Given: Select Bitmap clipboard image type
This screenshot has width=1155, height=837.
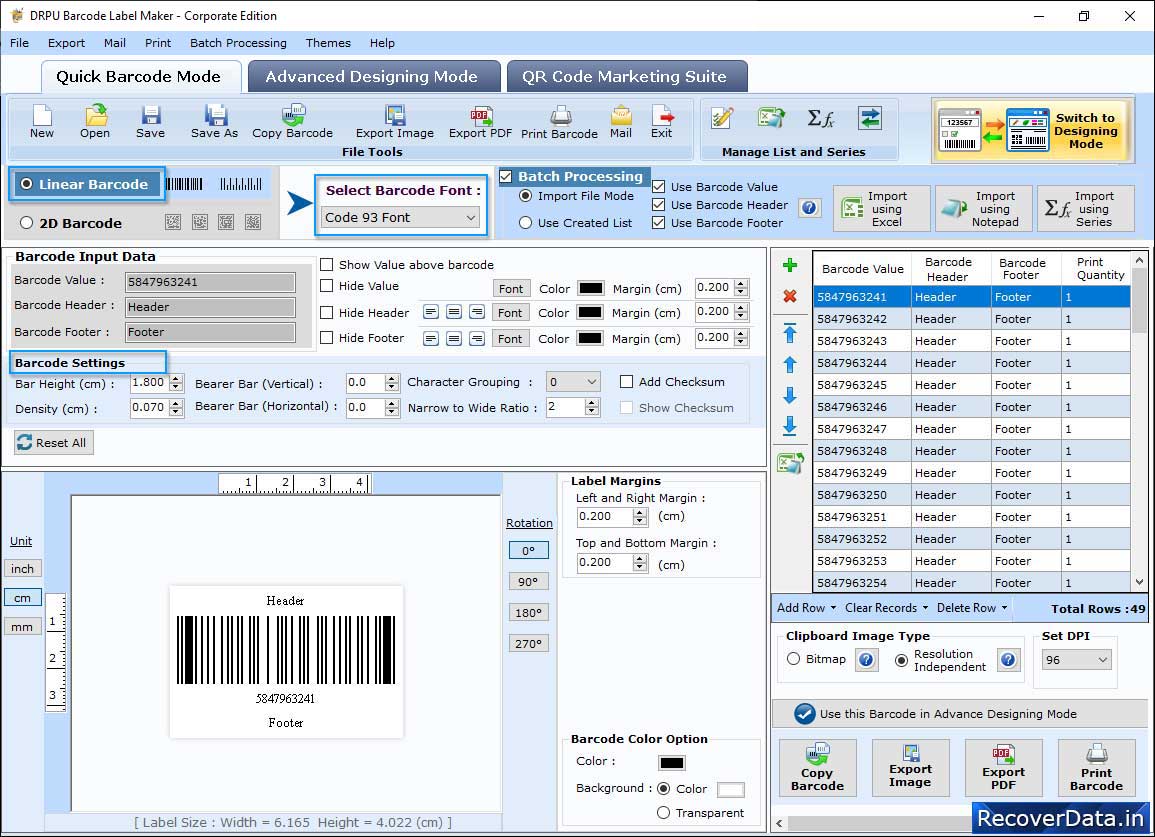Looking at the screenshot, I should click(793, 659).
